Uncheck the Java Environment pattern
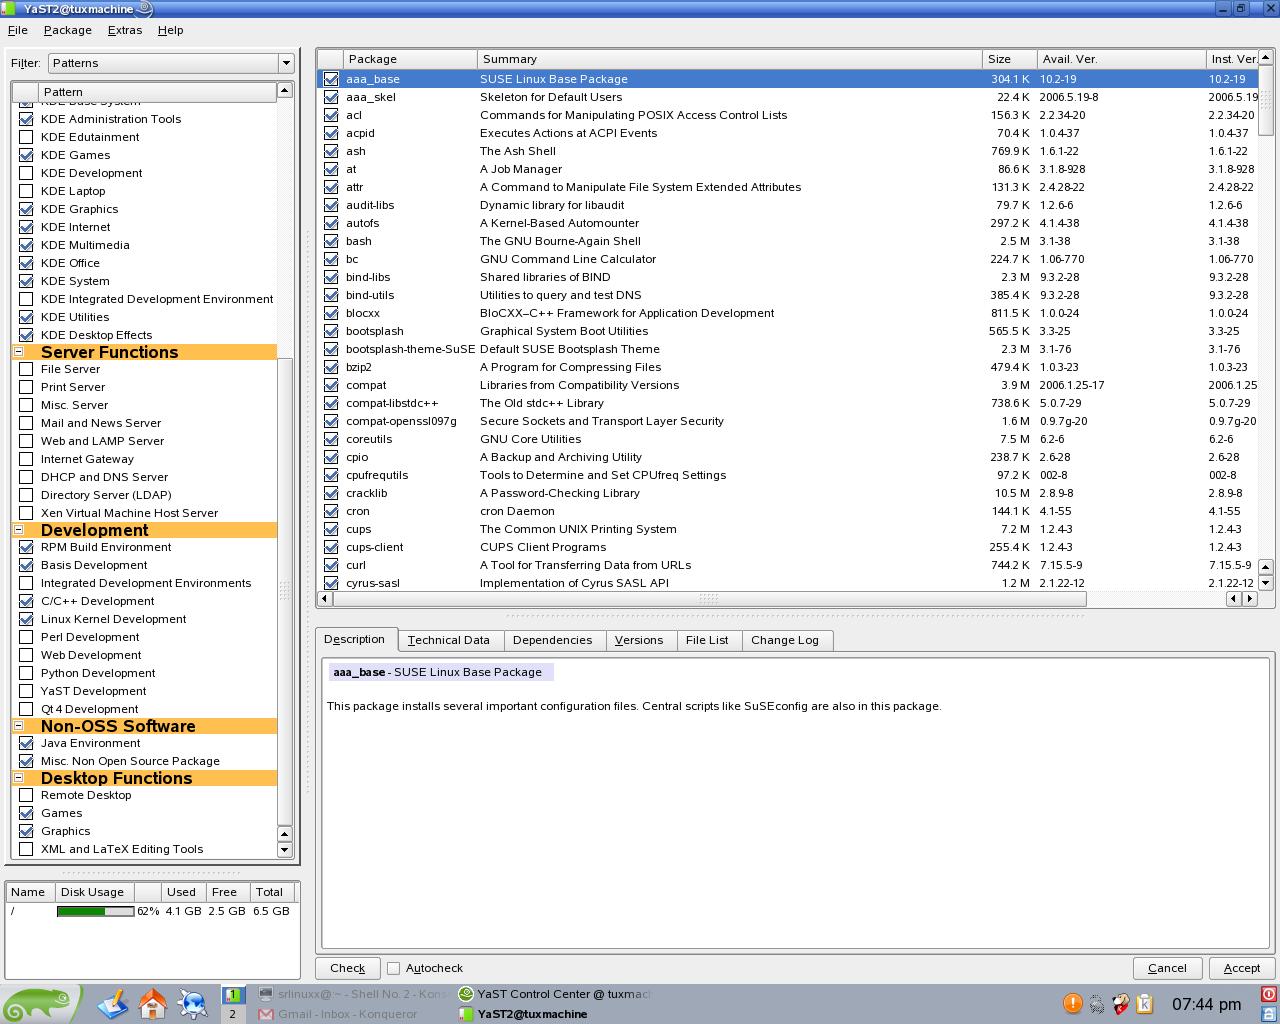This screenshot has height=1024, width=1280. pyautogui.click(x=27, y=743)
